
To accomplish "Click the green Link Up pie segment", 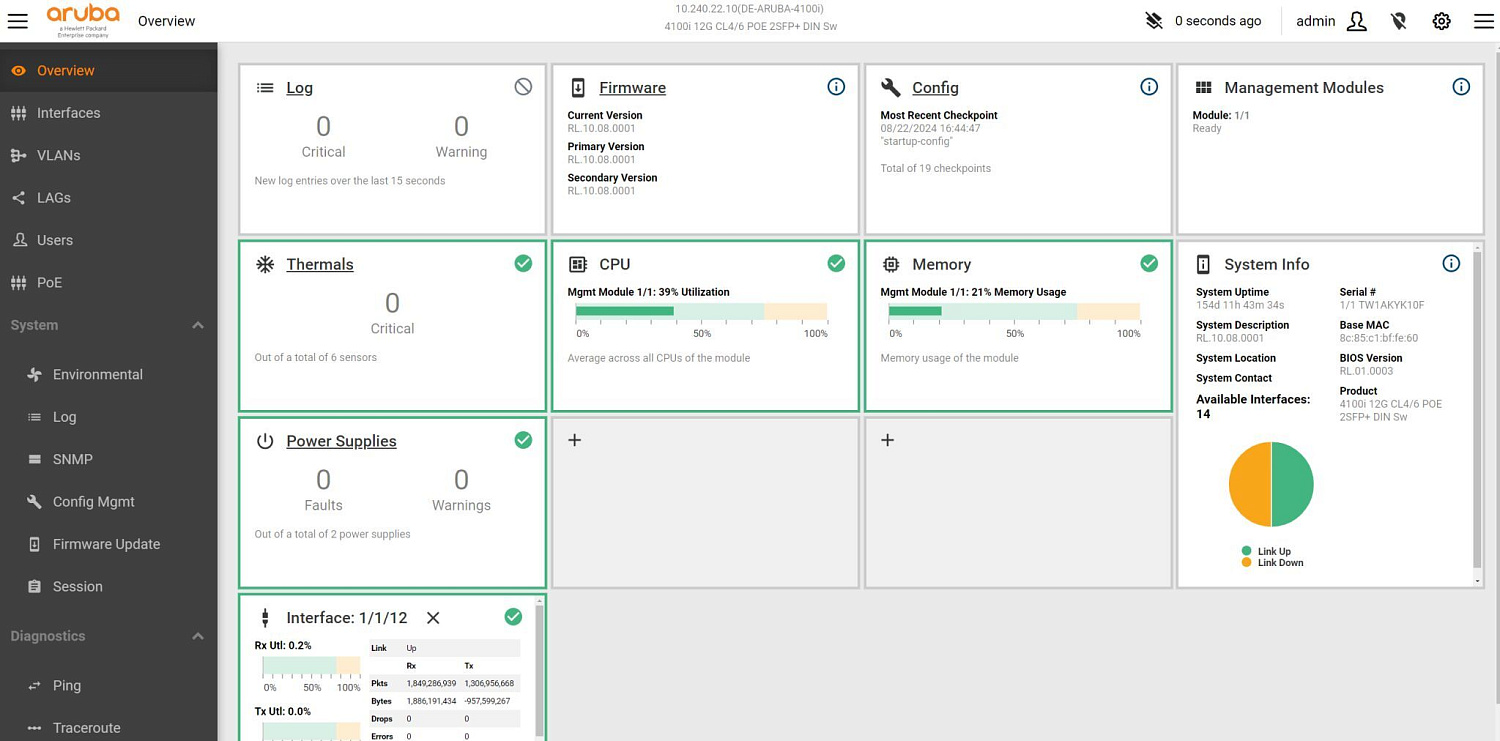I will (x=1293, y=485).
